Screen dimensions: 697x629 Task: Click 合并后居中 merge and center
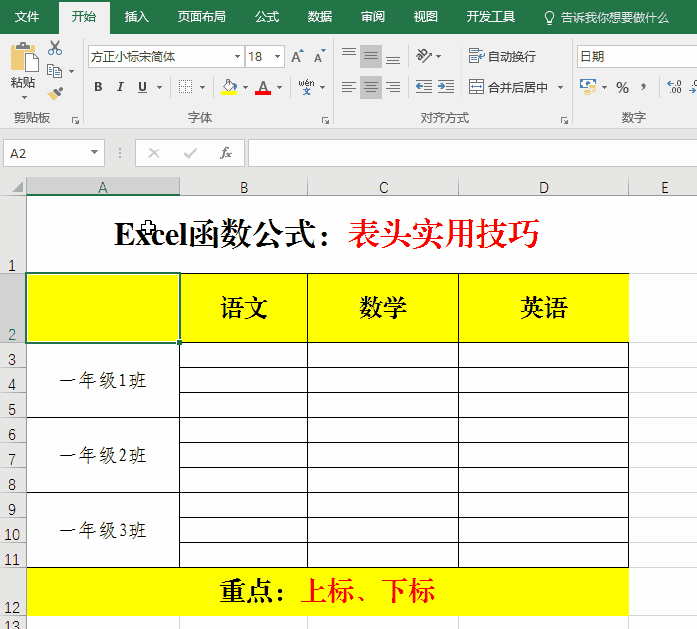tap(509, 87)
